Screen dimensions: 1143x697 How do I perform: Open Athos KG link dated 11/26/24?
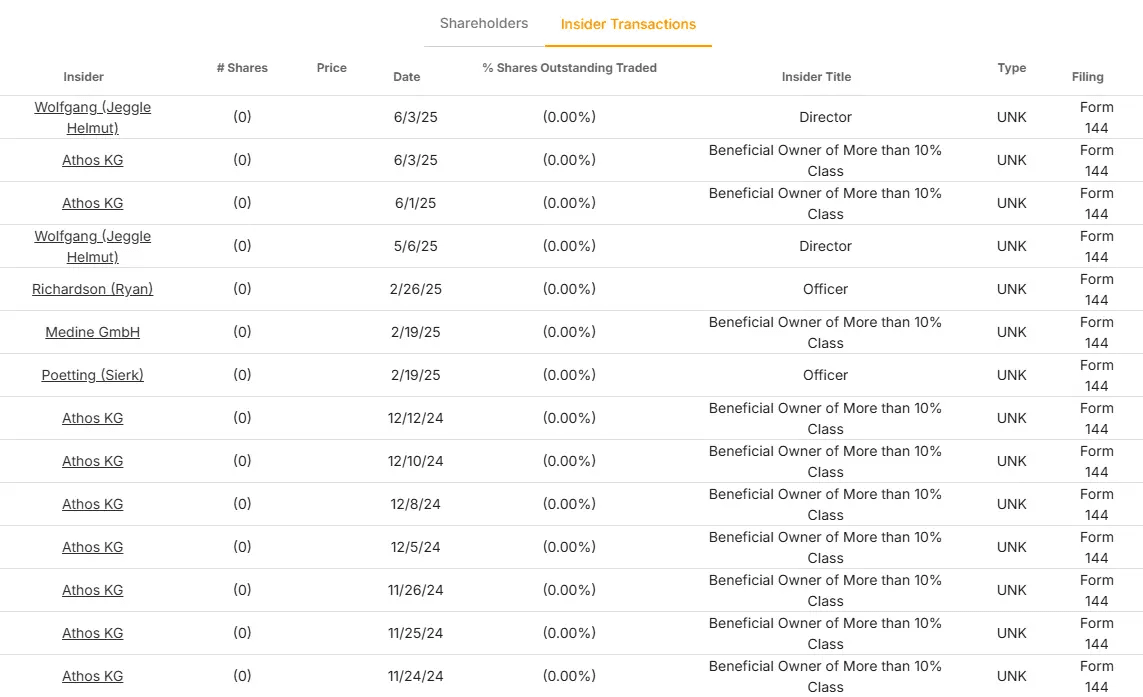point(93,591)
